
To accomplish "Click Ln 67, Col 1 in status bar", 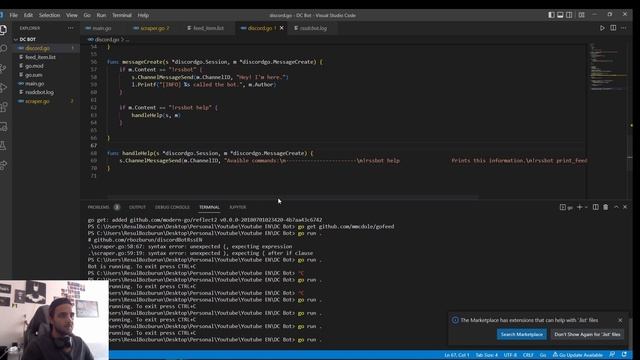I will pyautogui.click(x=456, y=355).
